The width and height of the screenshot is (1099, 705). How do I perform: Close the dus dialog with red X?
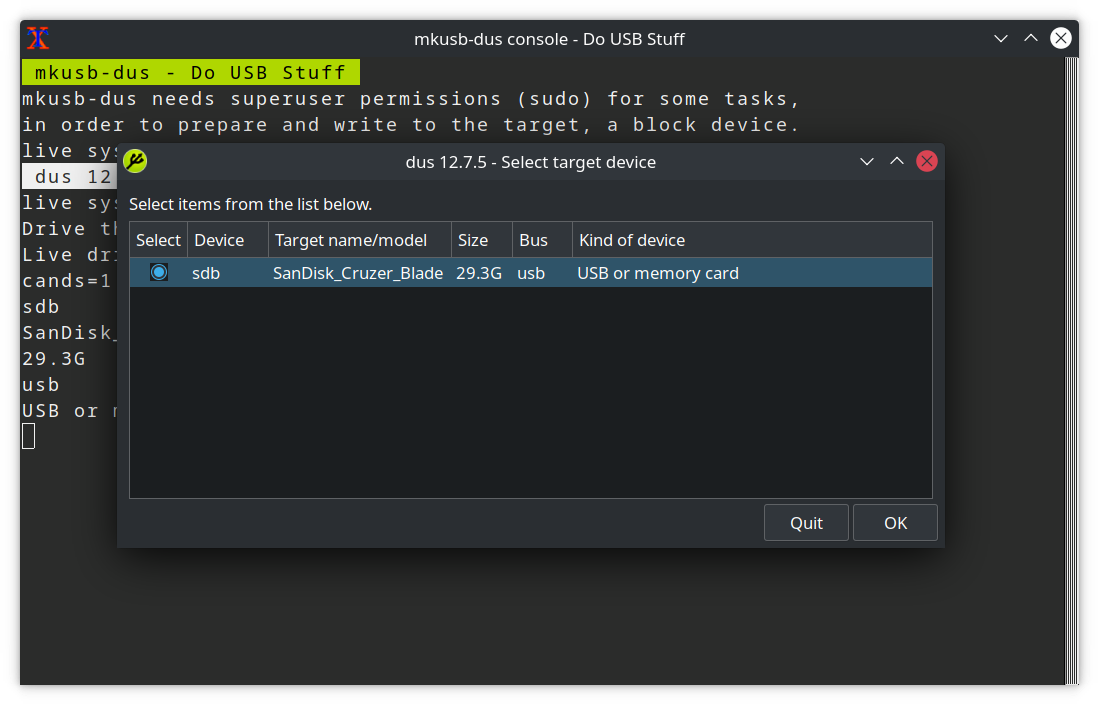click(927, 161)
